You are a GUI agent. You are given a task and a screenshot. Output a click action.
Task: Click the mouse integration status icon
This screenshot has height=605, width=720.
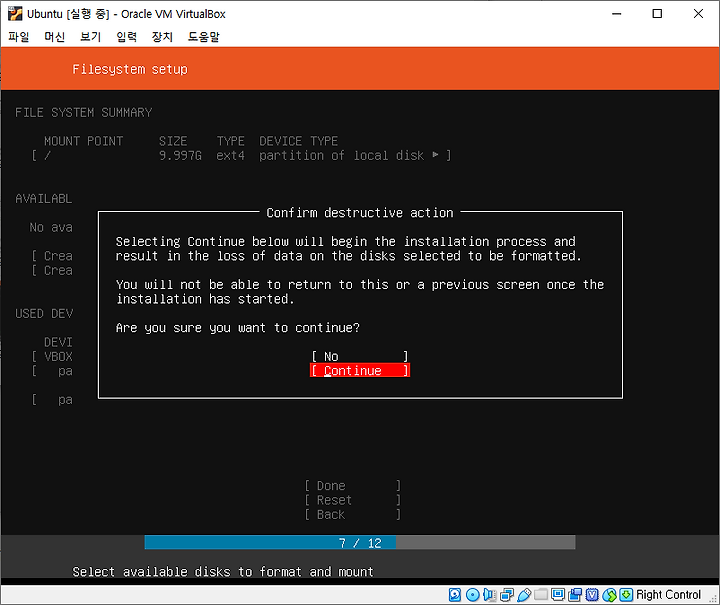coord(609,594)
